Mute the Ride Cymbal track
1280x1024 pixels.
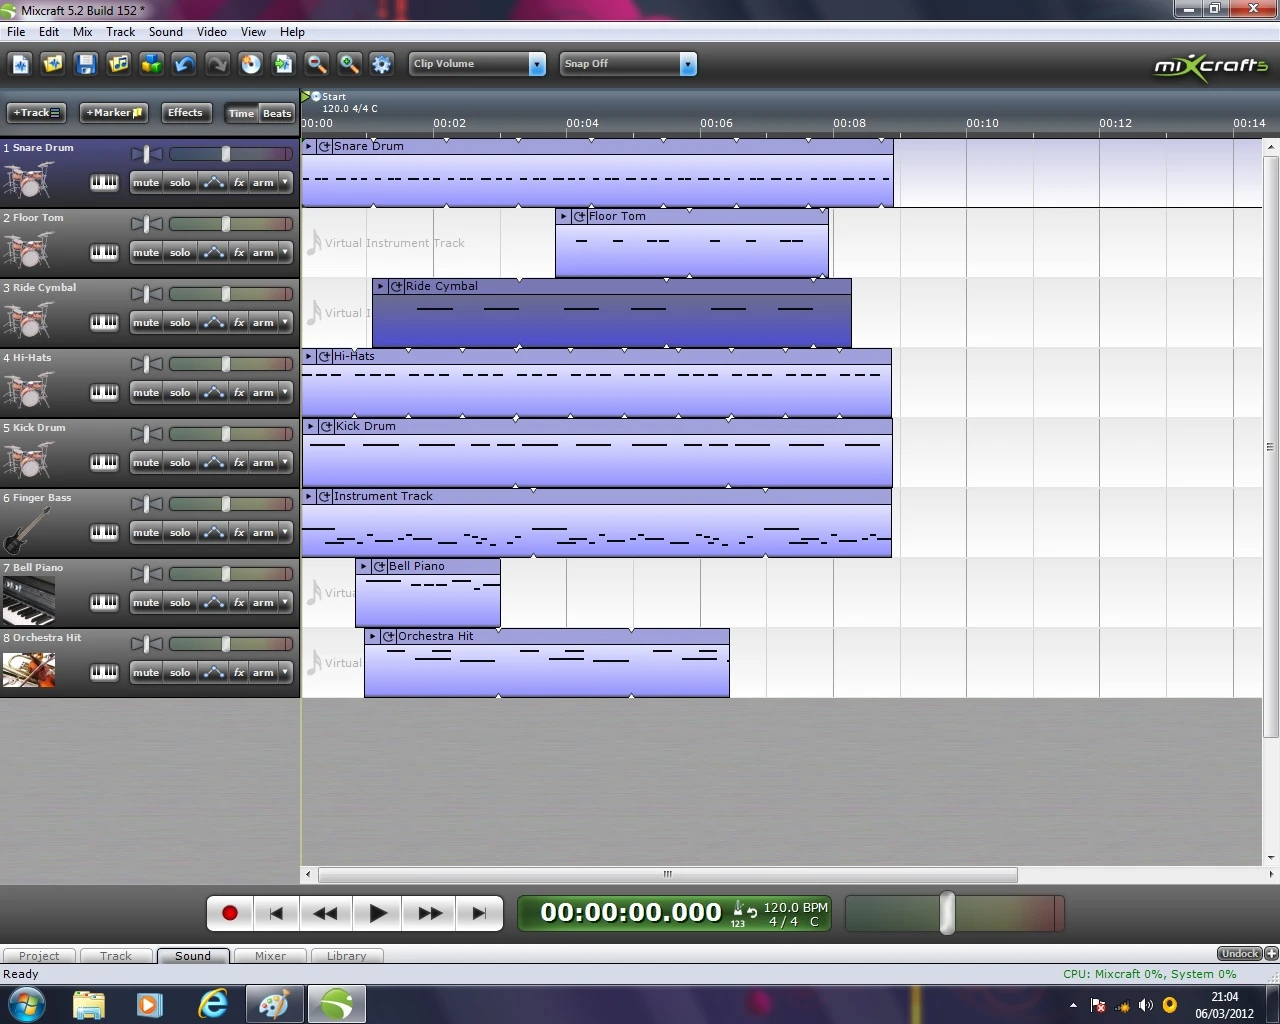pyautogui.click(x=146, y=322)
